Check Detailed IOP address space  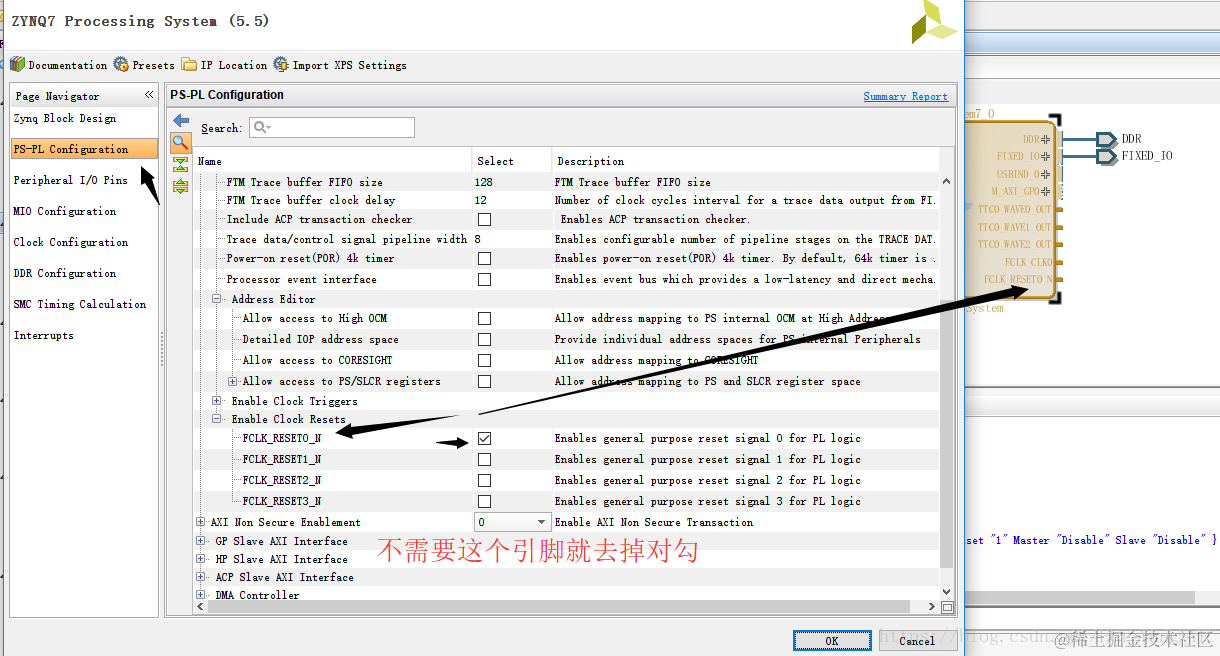click(x=484, y=340)
